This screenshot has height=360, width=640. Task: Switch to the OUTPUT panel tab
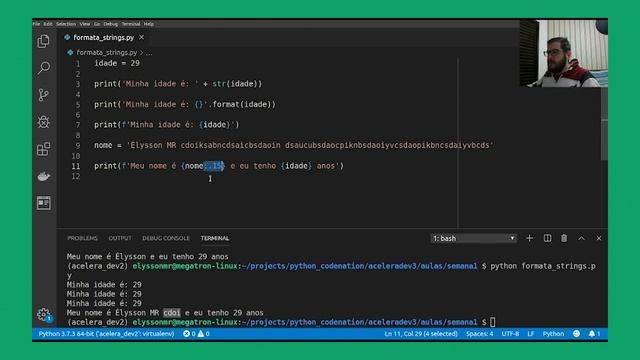pos(120,238)
